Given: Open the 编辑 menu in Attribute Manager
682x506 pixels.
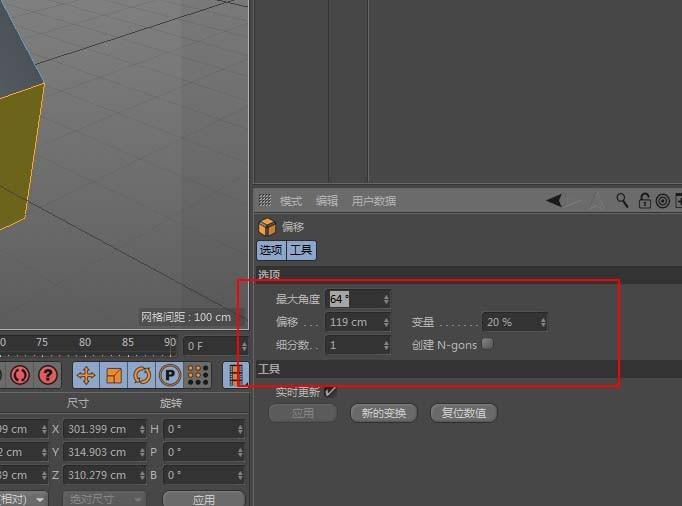Looking at the screenshot, I should coord(327,201).
